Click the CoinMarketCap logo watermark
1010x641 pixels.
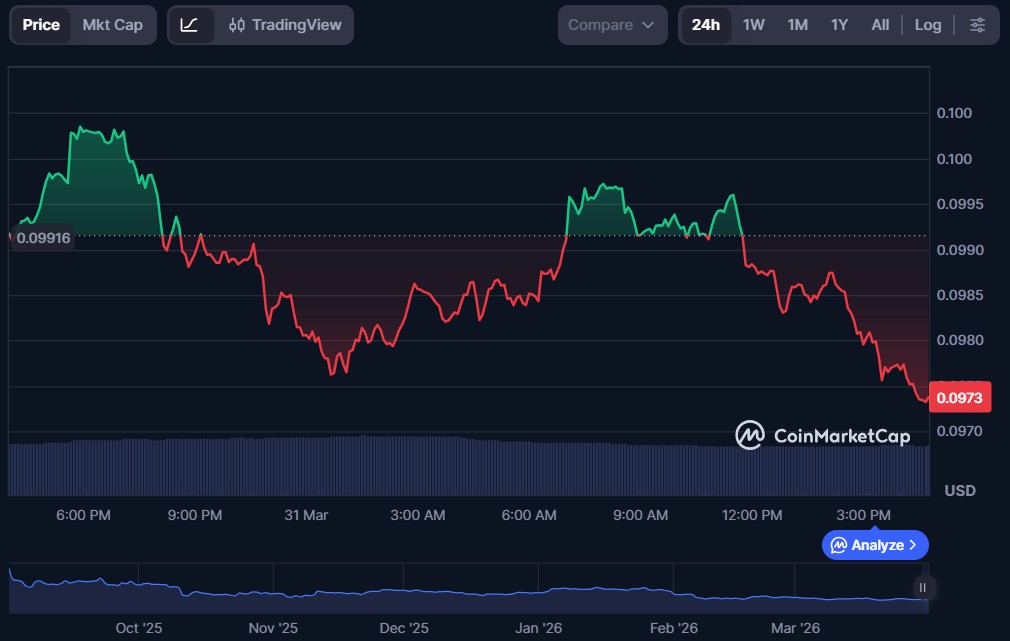click(822, 435)
